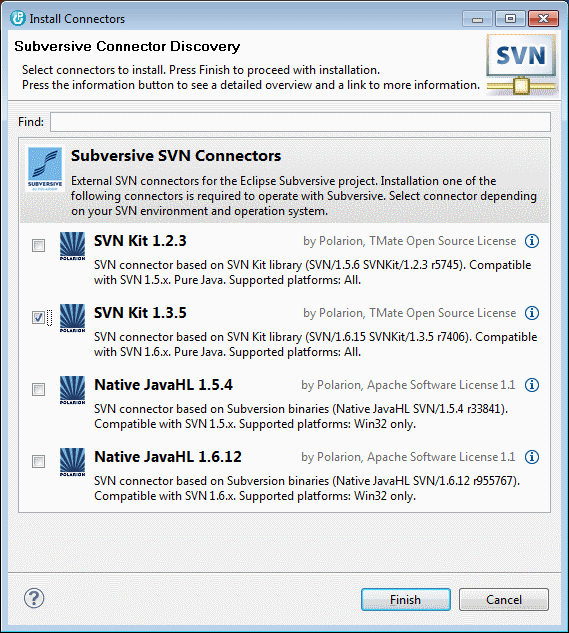Click the Subversive SVN Connectors heading
Screen dimensions: 569x633
pos(176,156)
